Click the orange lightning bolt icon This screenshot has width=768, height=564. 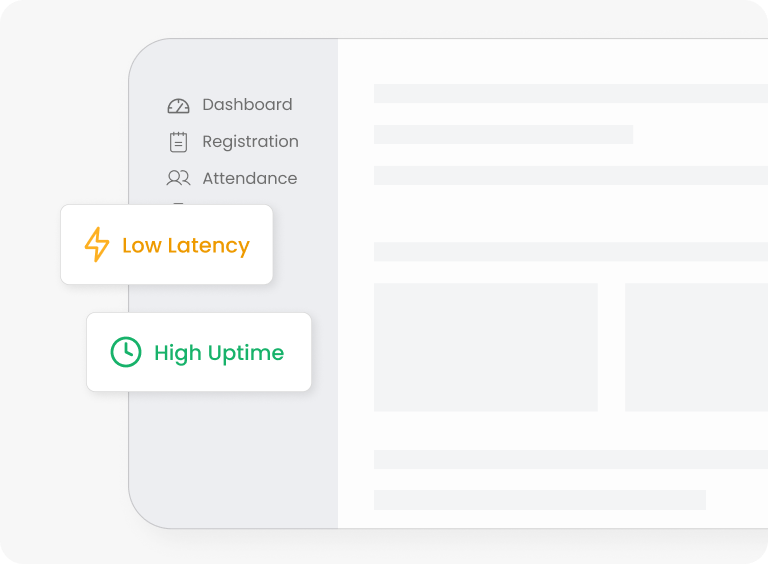click(x=97, y=245)
